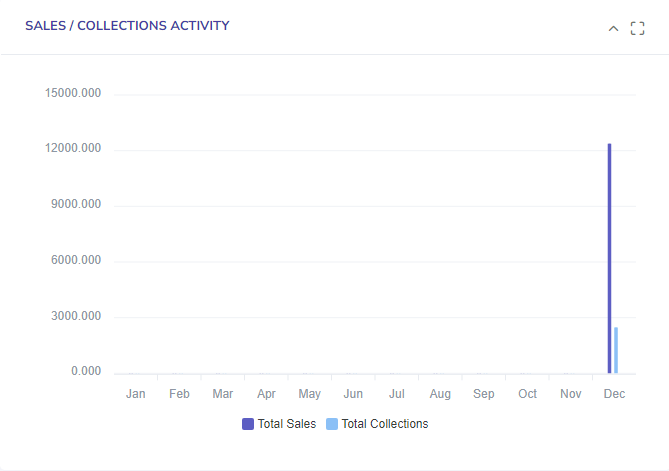Click the Dec month axis label
This screenshot has height=471, width=669.
614,394
